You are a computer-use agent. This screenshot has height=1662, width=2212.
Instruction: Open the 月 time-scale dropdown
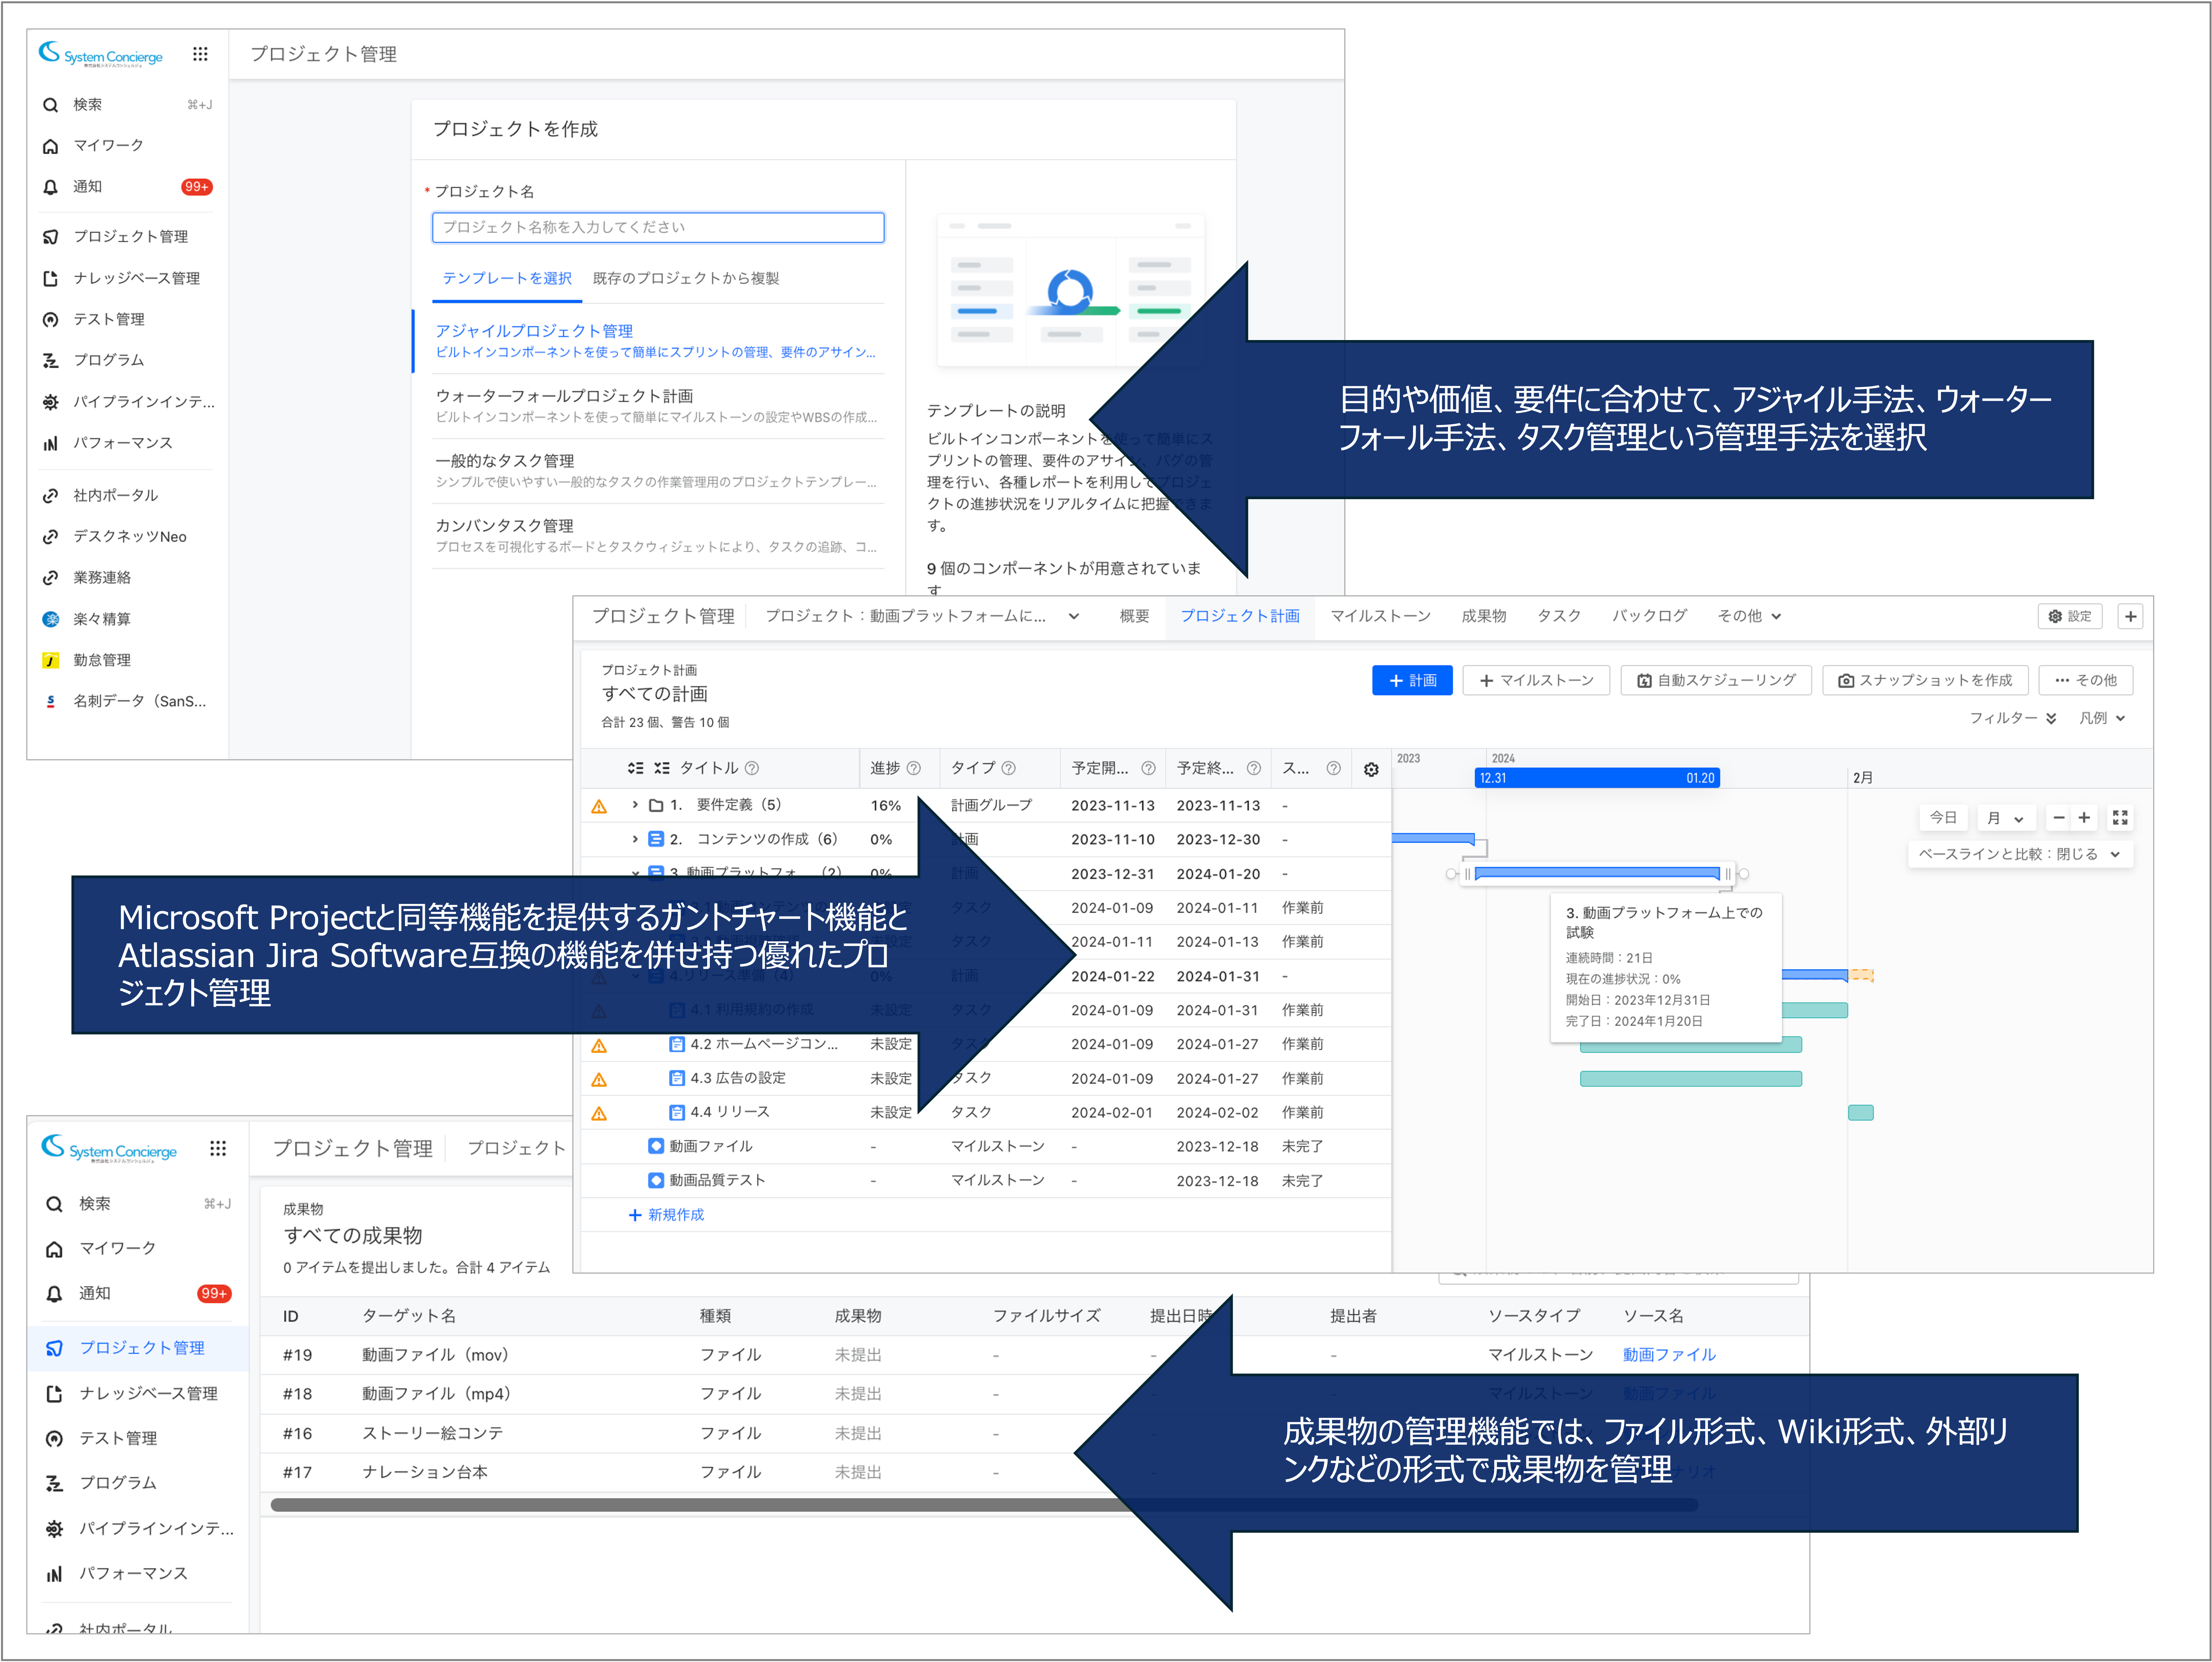[2005, 818]
